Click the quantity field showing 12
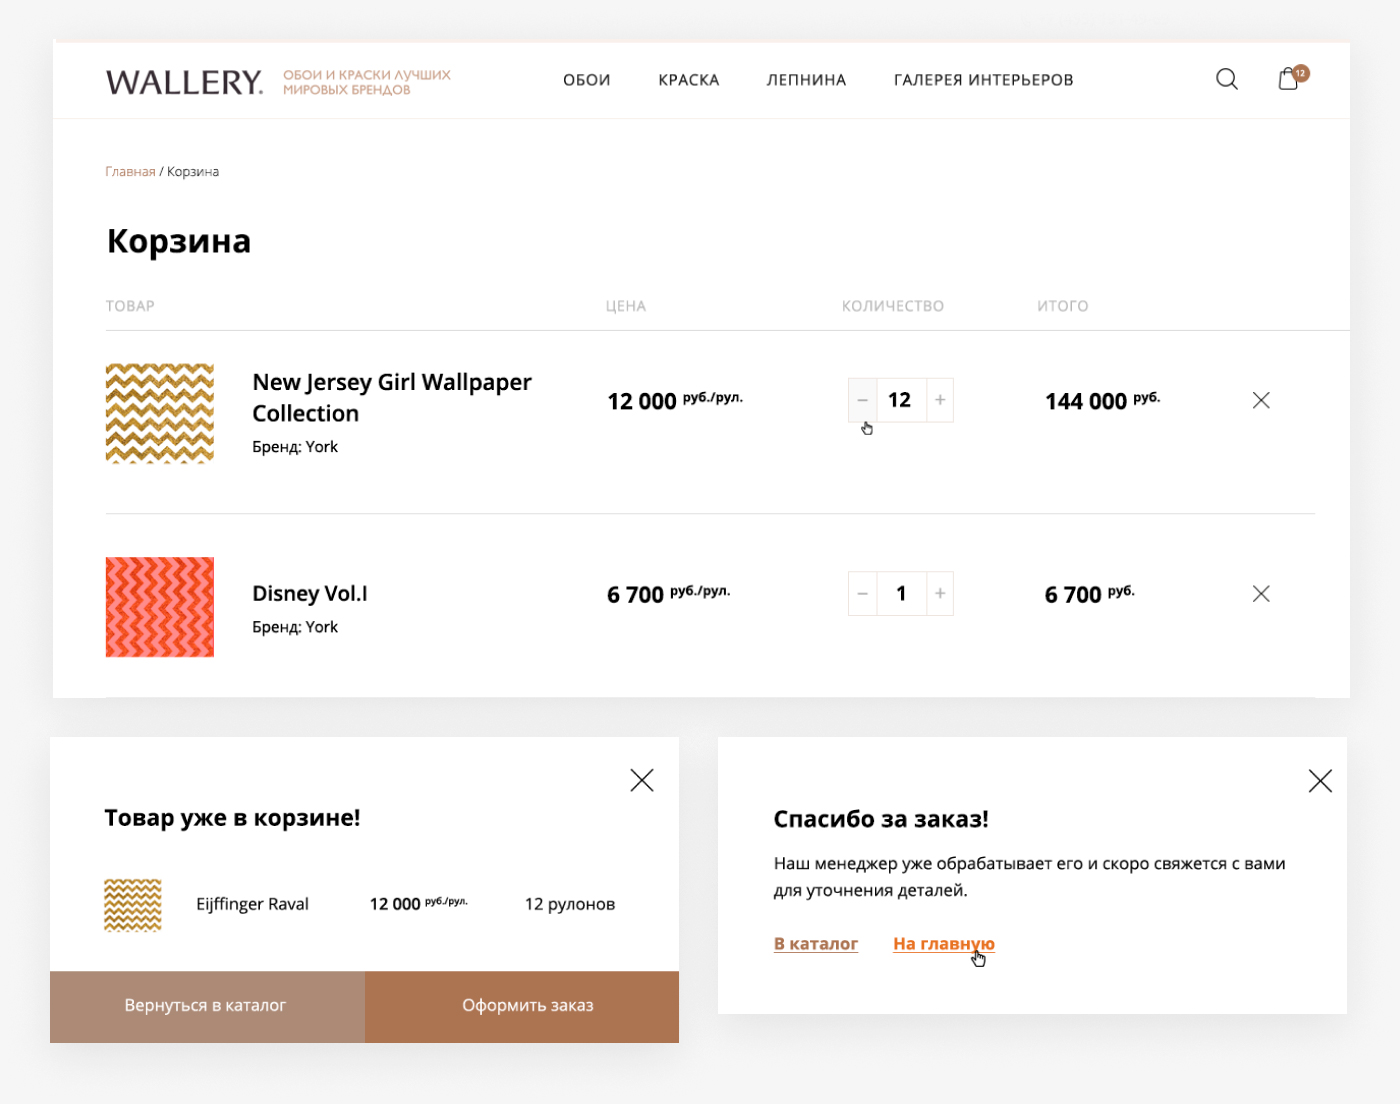This screenshot has width=1400, height=1104. [901, 400]
